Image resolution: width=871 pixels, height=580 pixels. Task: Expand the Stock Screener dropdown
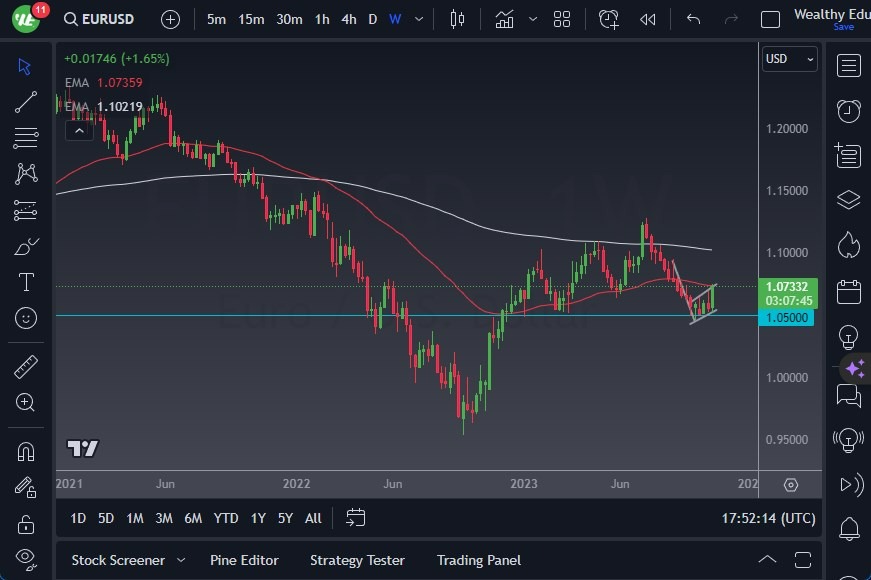181,560
